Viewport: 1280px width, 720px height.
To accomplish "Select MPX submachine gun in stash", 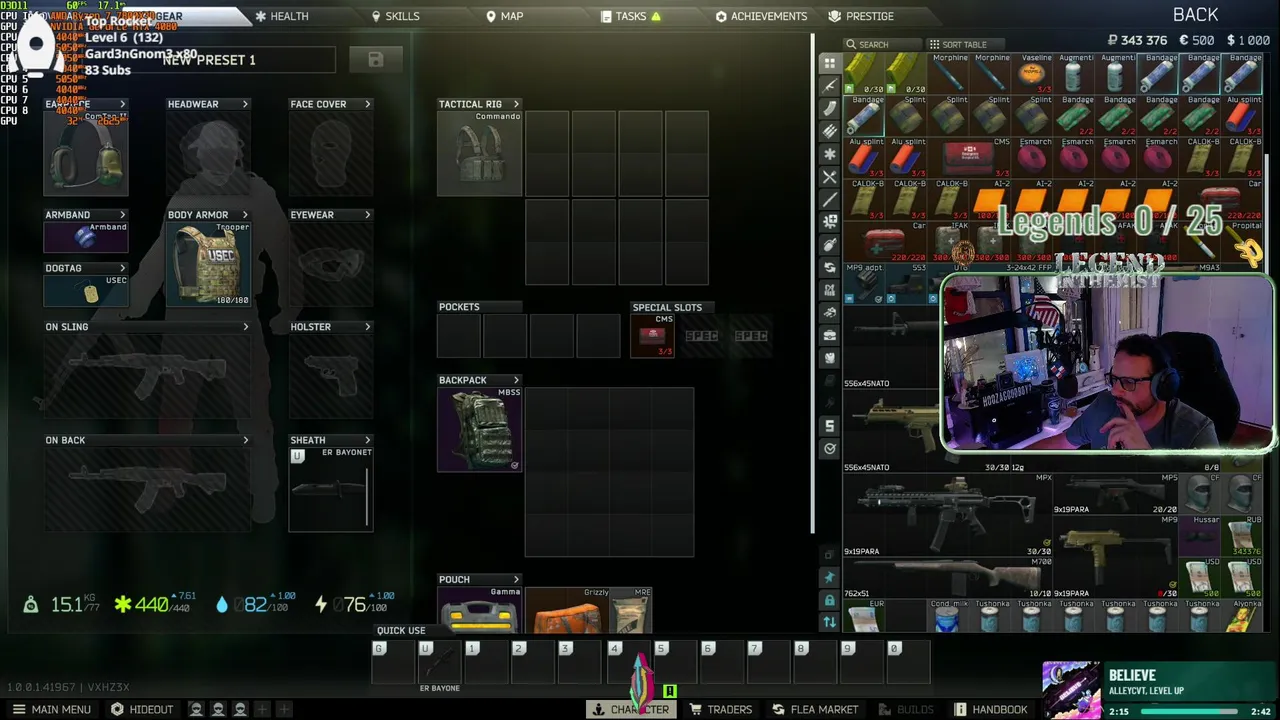I will click(946, 514).
